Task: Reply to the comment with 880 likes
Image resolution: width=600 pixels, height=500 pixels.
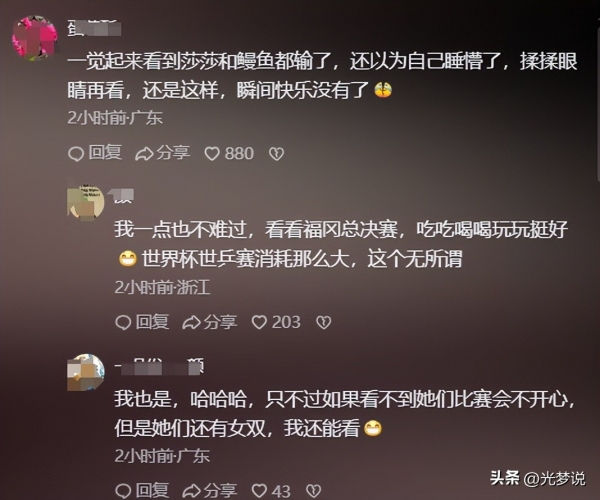Action: click(95, 153)
